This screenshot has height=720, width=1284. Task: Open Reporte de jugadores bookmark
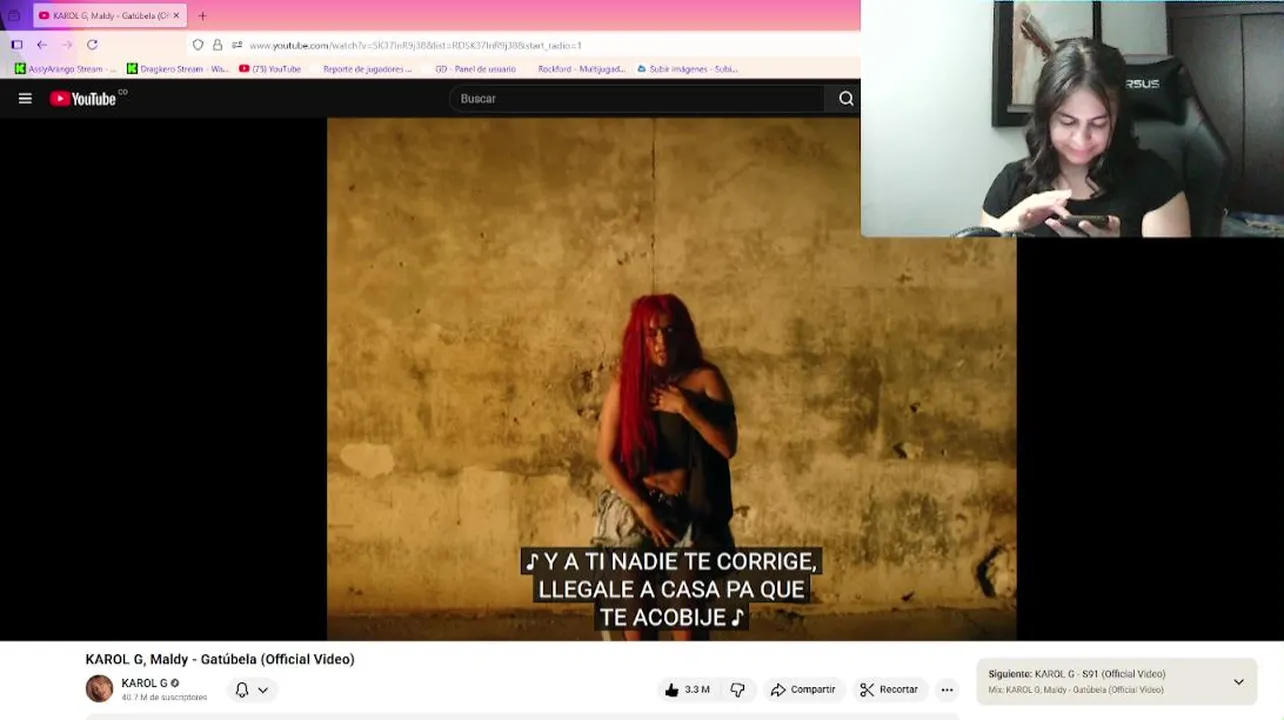click(x=366, y=69)
